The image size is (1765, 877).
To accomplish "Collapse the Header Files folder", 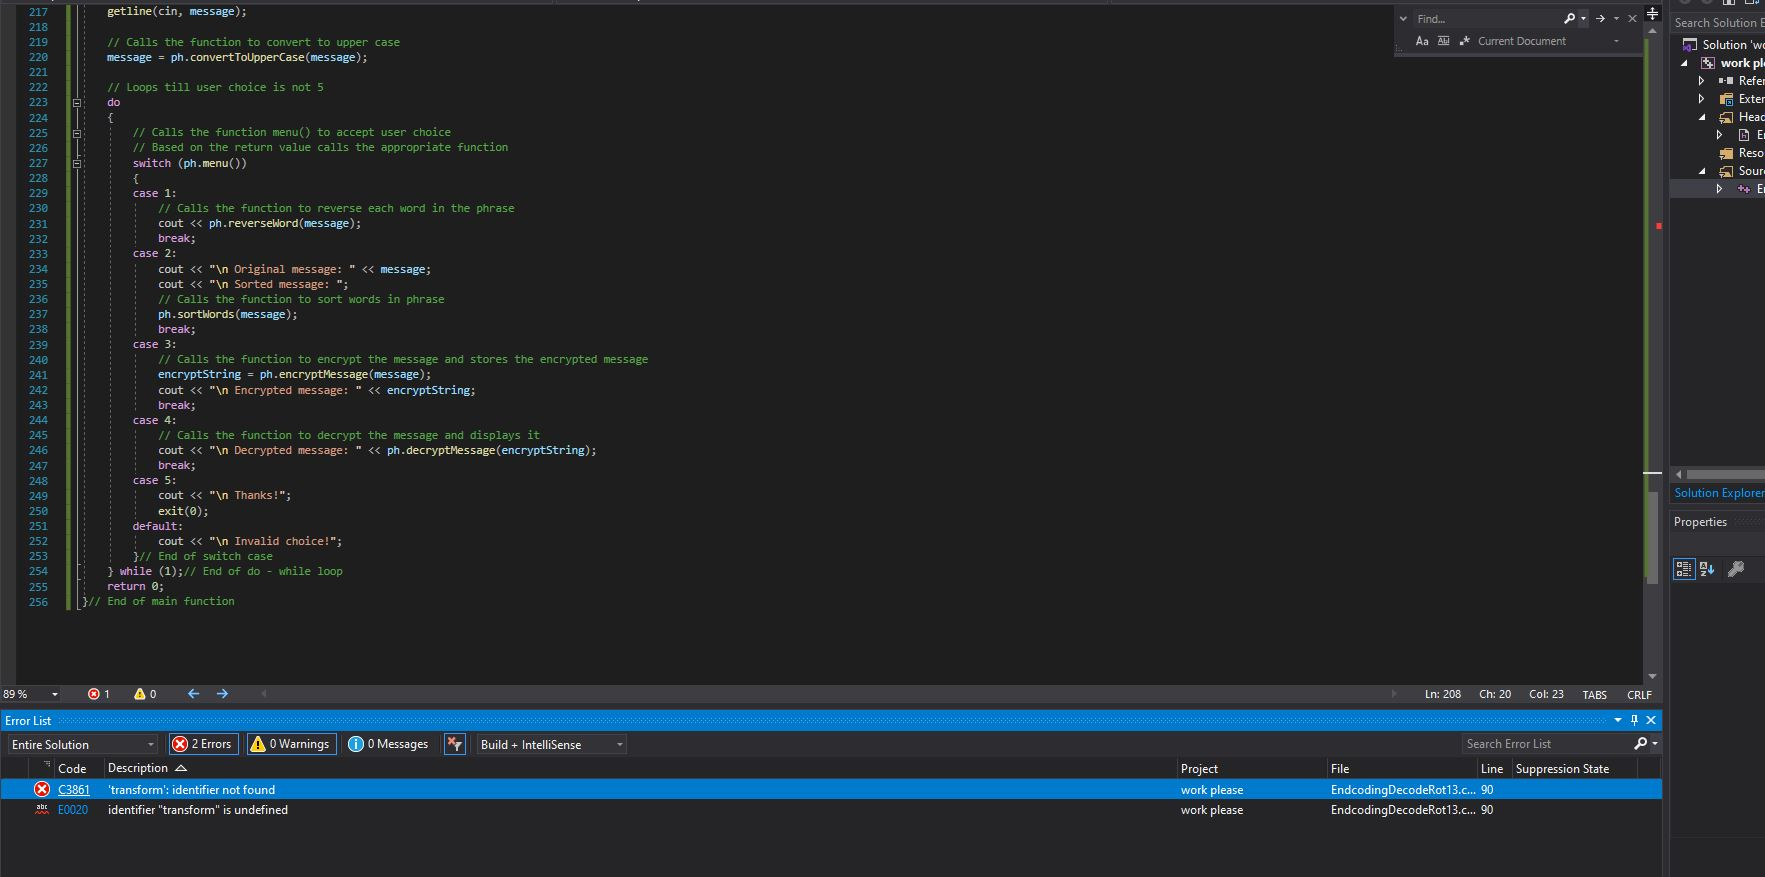I will pyautogui.click(x=1702, y=117).
